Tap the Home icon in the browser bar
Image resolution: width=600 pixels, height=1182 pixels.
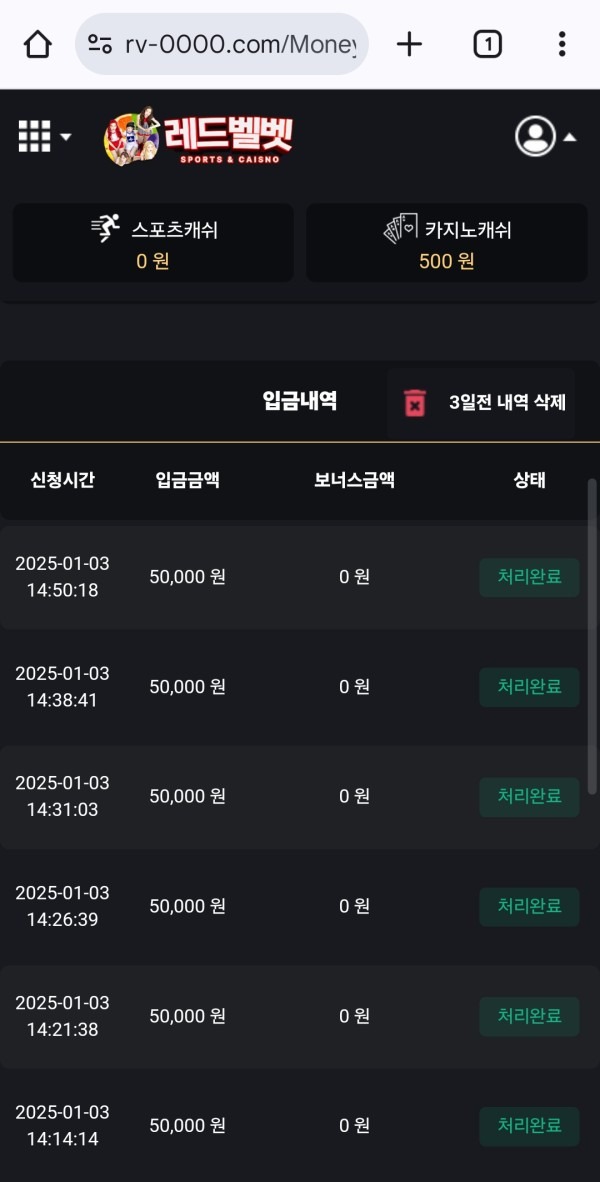click(37, 44)
